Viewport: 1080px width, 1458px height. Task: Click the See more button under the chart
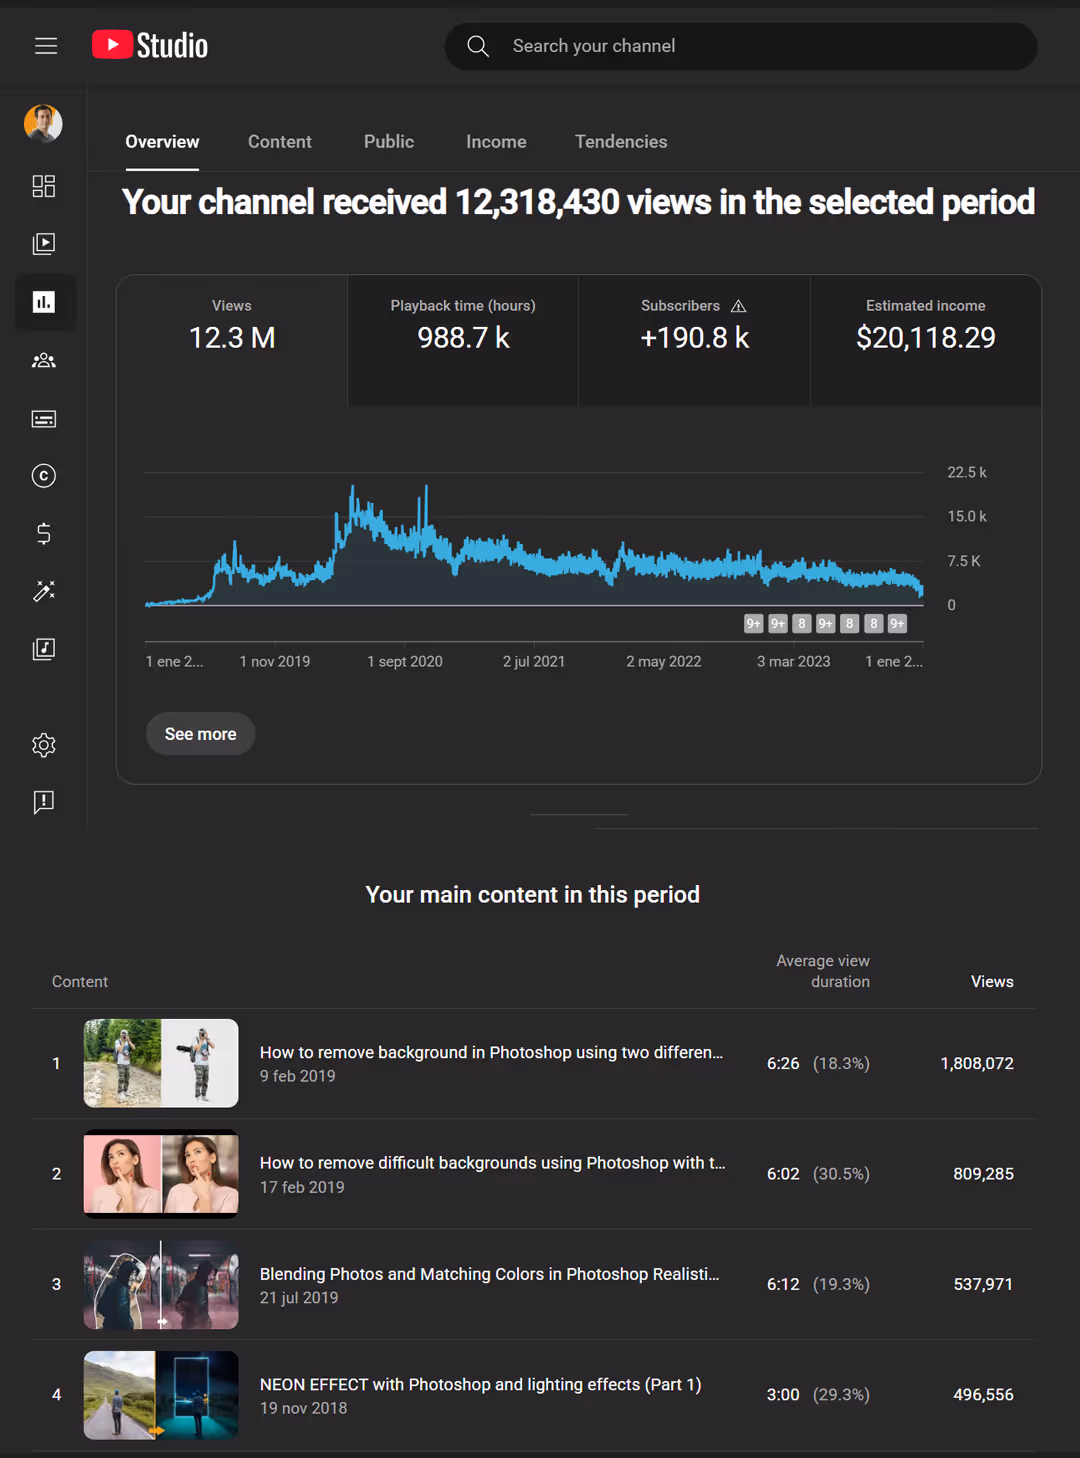(x=200, y=733)
